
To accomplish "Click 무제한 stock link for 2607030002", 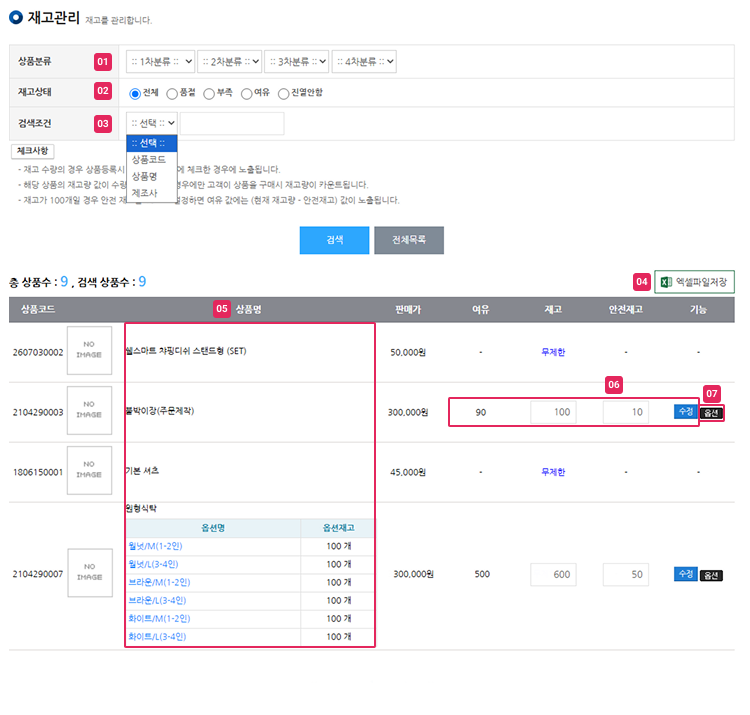I will (x=553, y=352).
